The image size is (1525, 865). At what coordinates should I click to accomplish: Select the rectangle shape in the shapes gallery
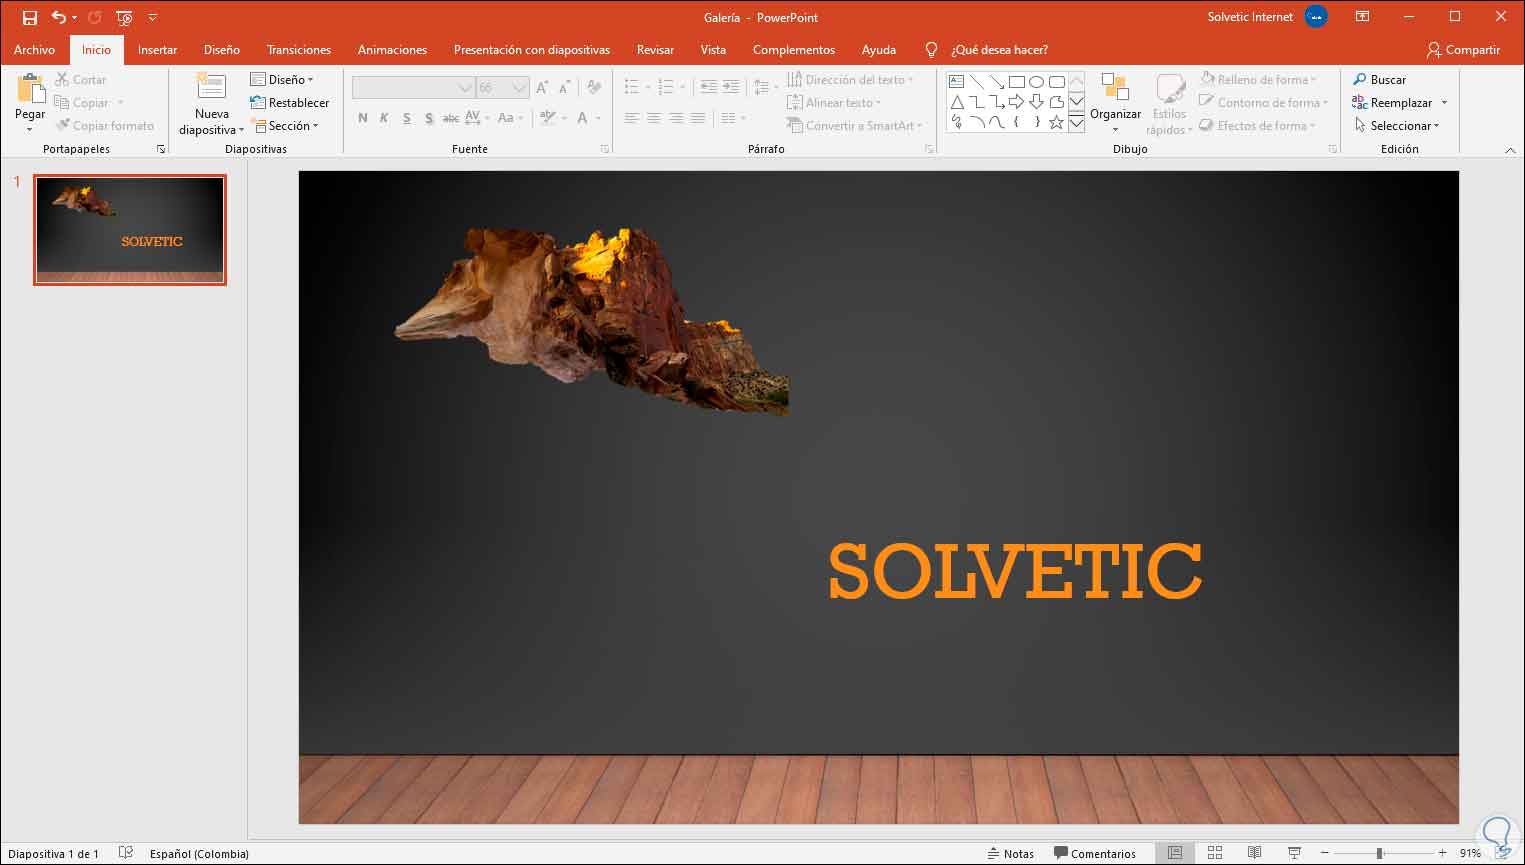(x=1016, y=82)
